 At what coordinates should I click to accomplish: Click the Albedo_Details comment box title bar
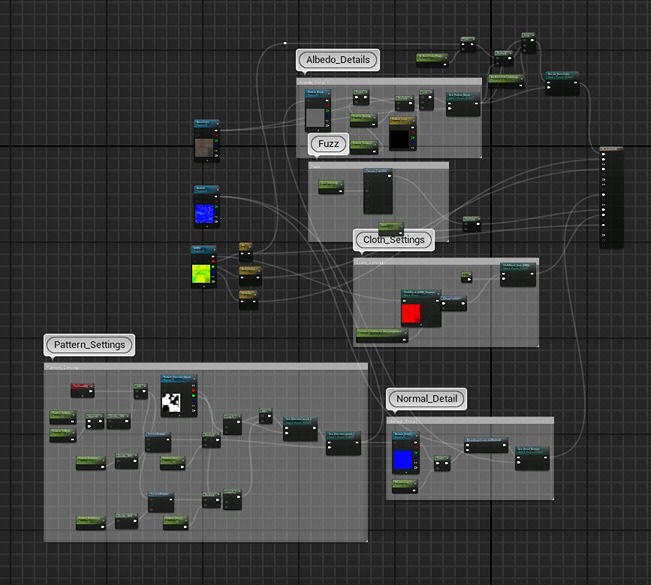point(389,82)
